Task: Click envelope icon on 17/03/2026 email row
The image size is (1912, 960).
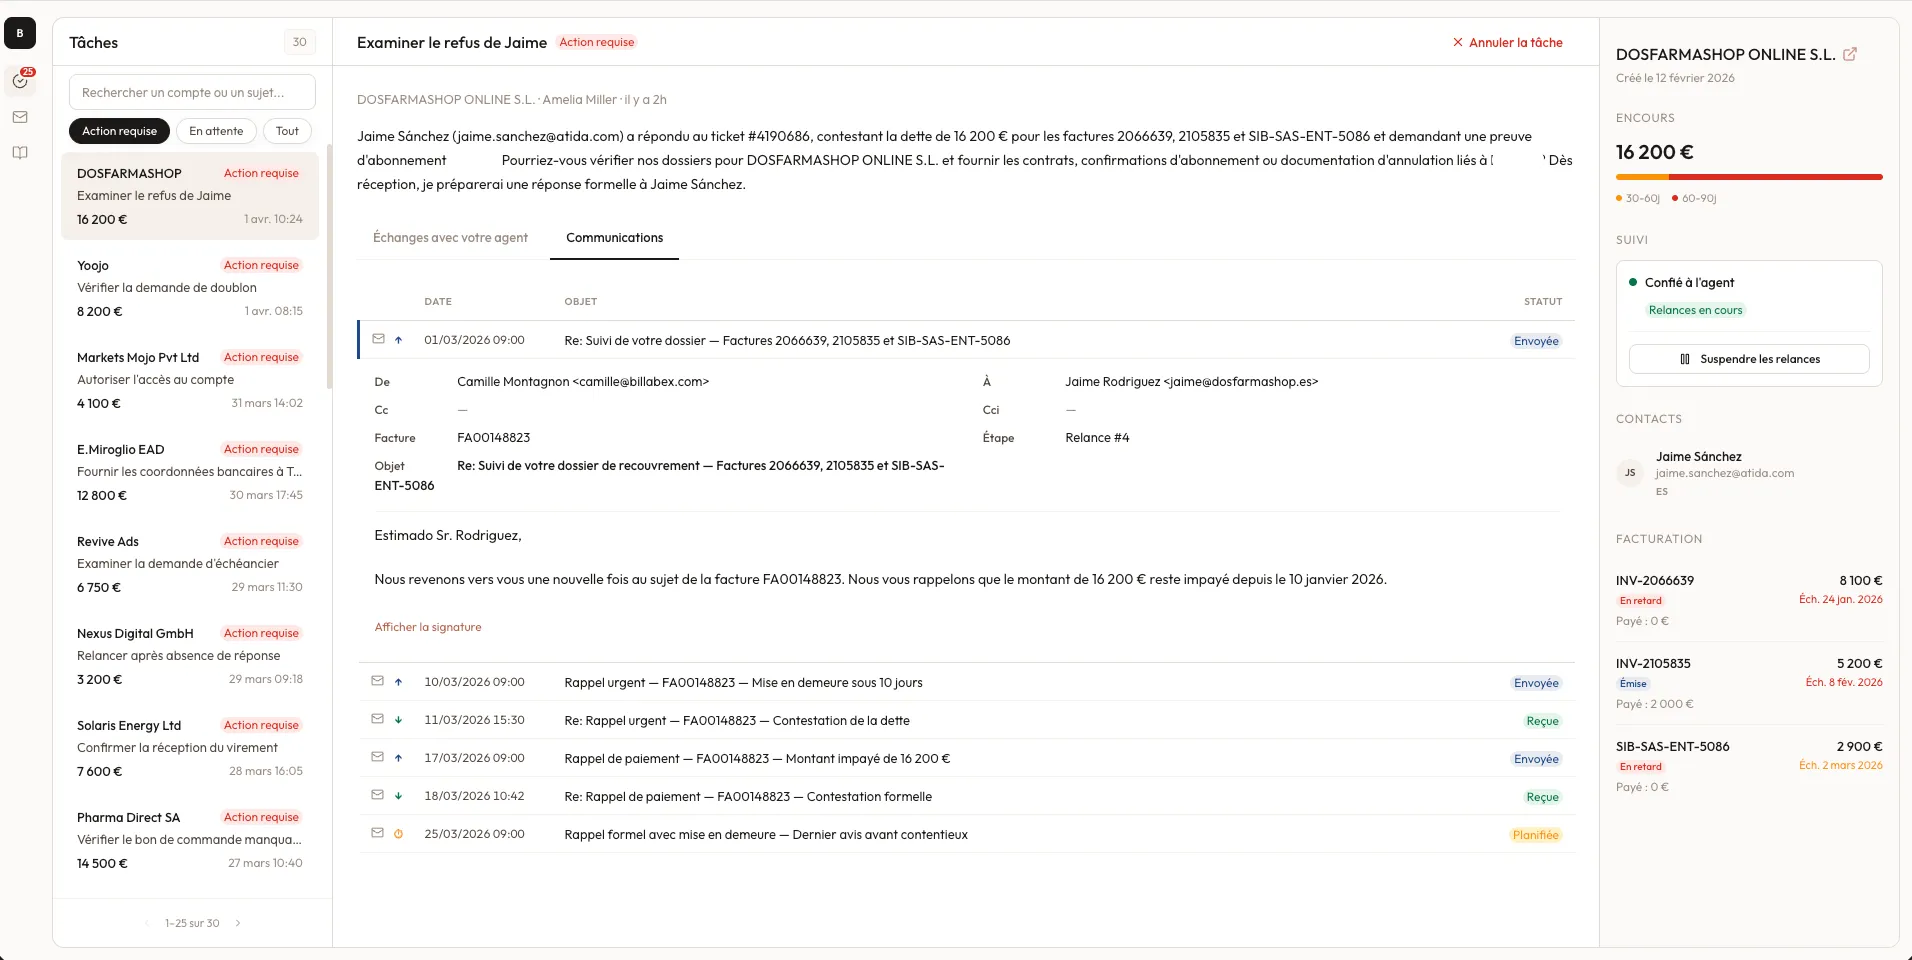Action: (378, 757)
